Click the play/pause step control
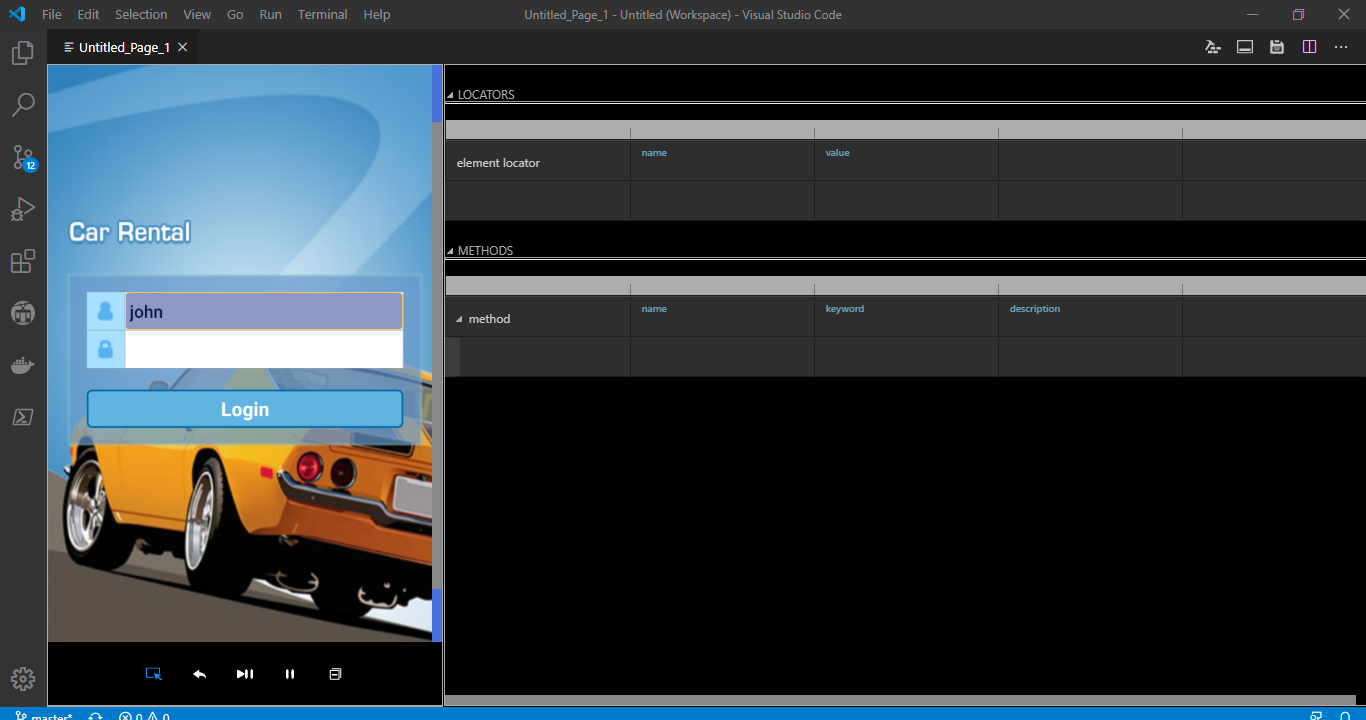This screenshot has width=1366, height=720. (x=245, y=674)
